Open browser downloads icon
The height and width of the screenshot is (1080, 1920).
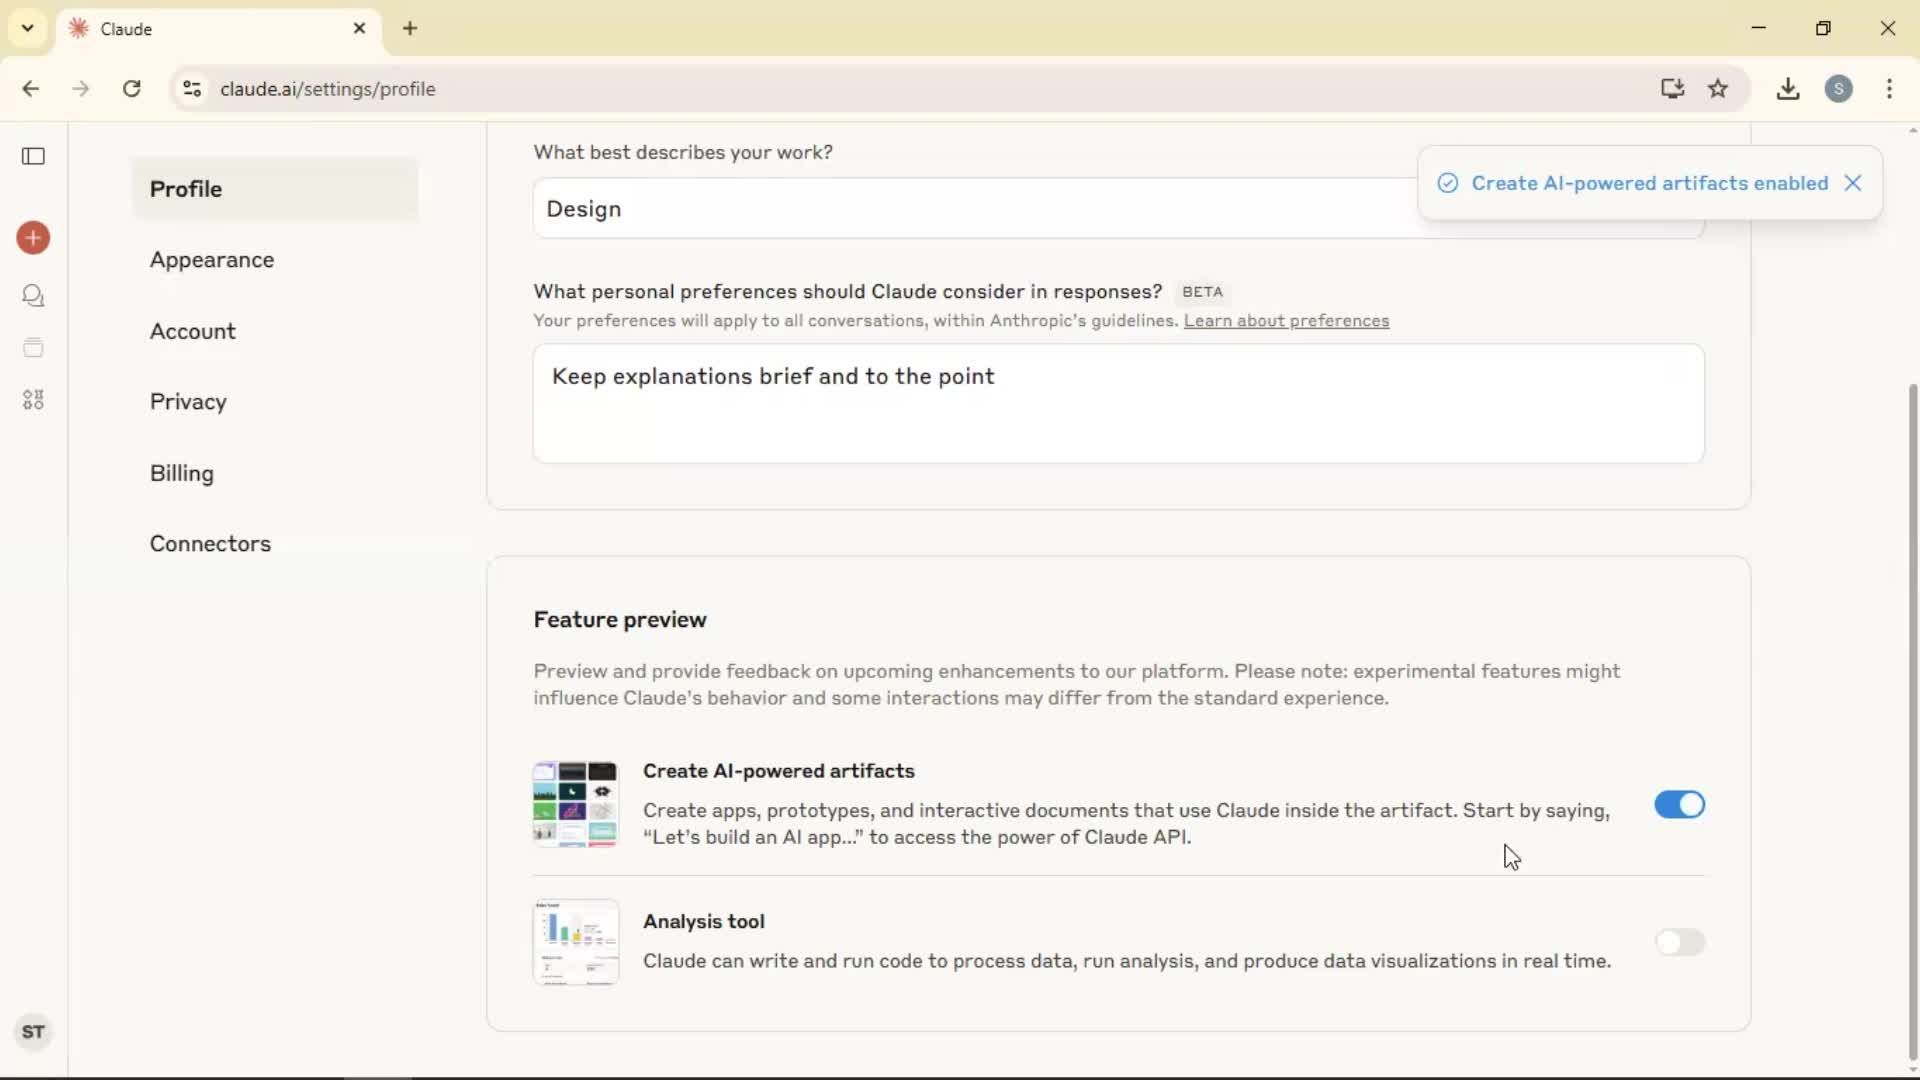pyautogui.click(x=1788, y=89)
